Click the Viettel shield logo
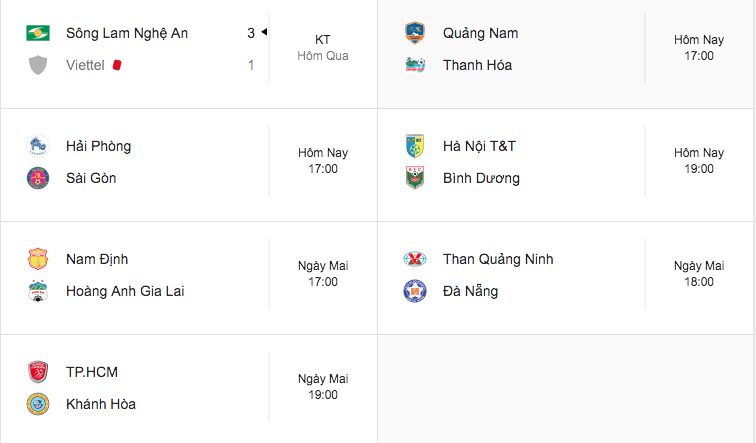The image size is (756, 443). pos(38,65)
